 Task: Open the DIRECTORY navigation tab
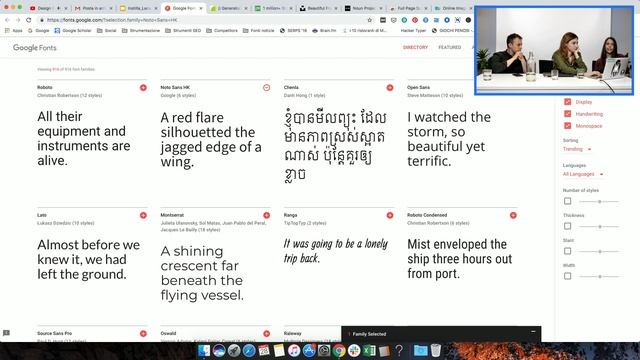coord(415,47)
